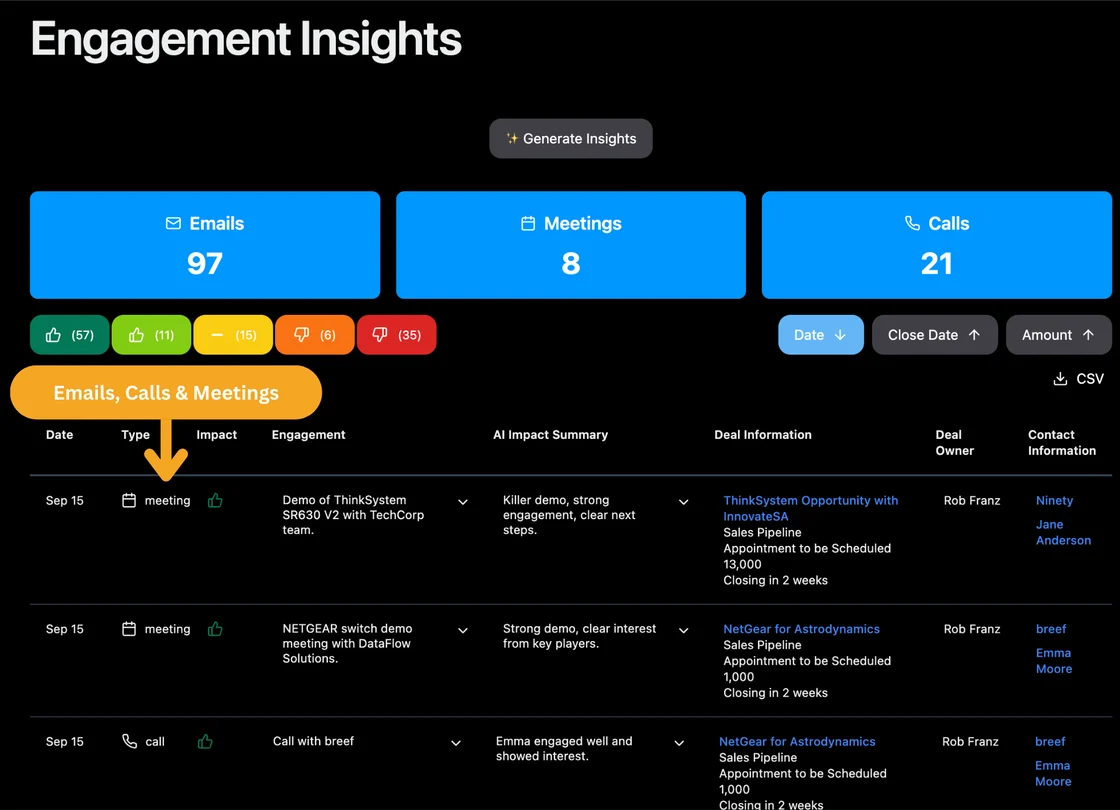
Task: Open the ThinkSystem Opportunity with InnovateSA deal
Action: 810,508
